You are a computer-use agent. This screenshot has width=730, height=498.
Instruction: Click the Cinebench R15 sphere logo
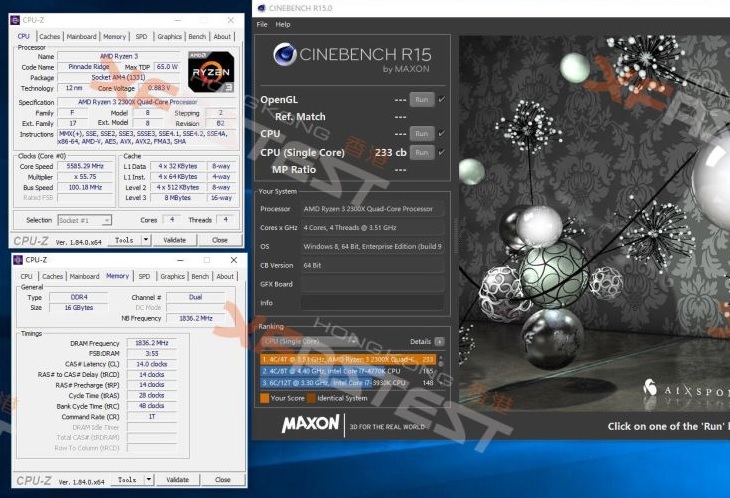[284, 55]
